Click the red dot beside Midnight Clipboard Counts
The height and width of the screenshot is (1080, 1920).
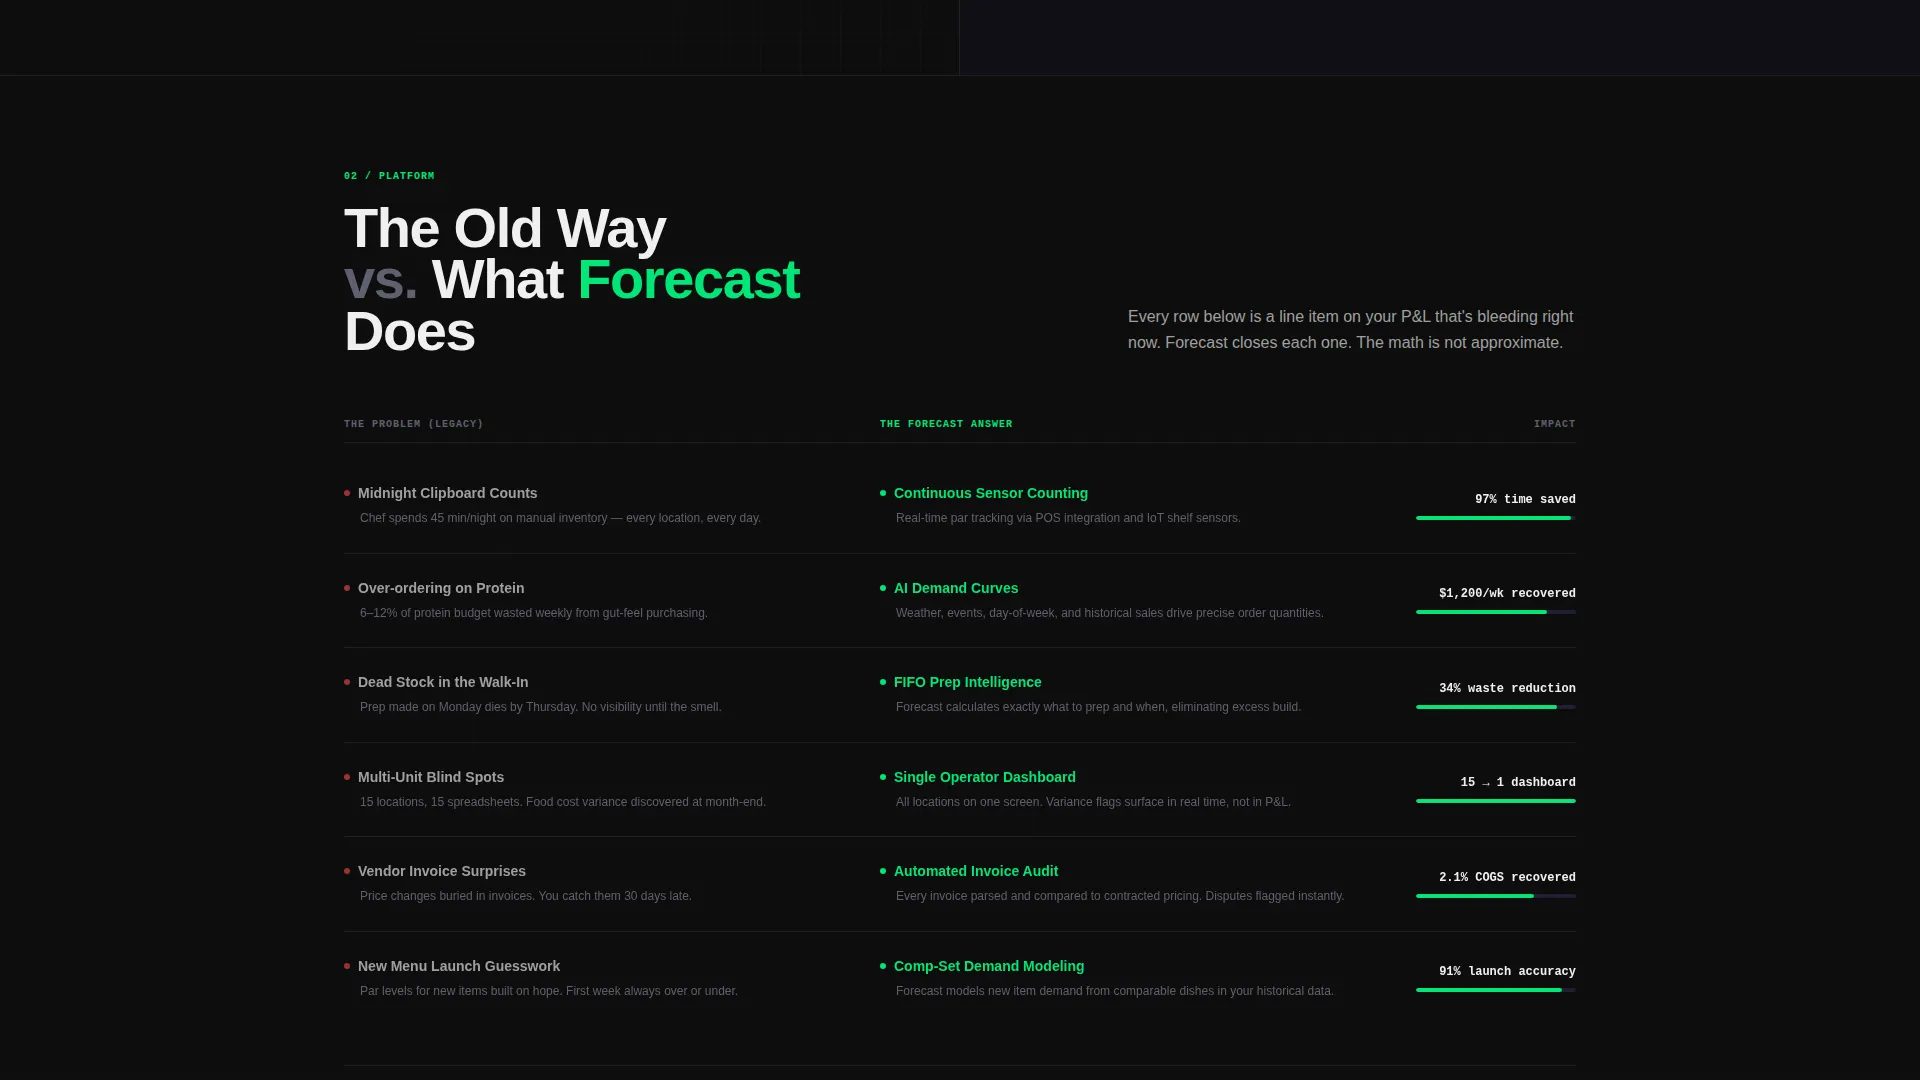347,493
